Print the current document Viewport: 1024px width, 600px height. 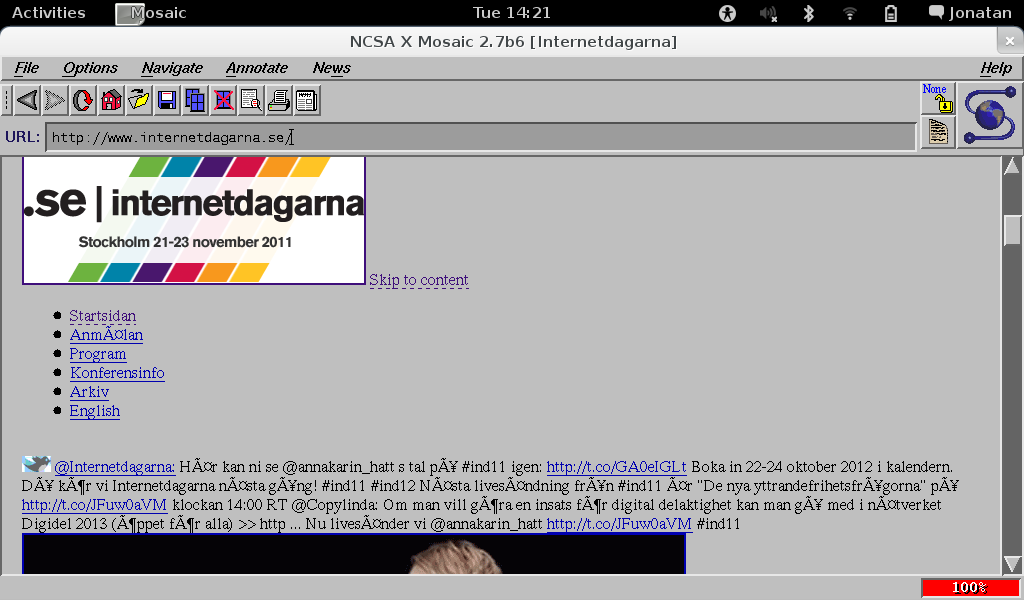[280, 101]
